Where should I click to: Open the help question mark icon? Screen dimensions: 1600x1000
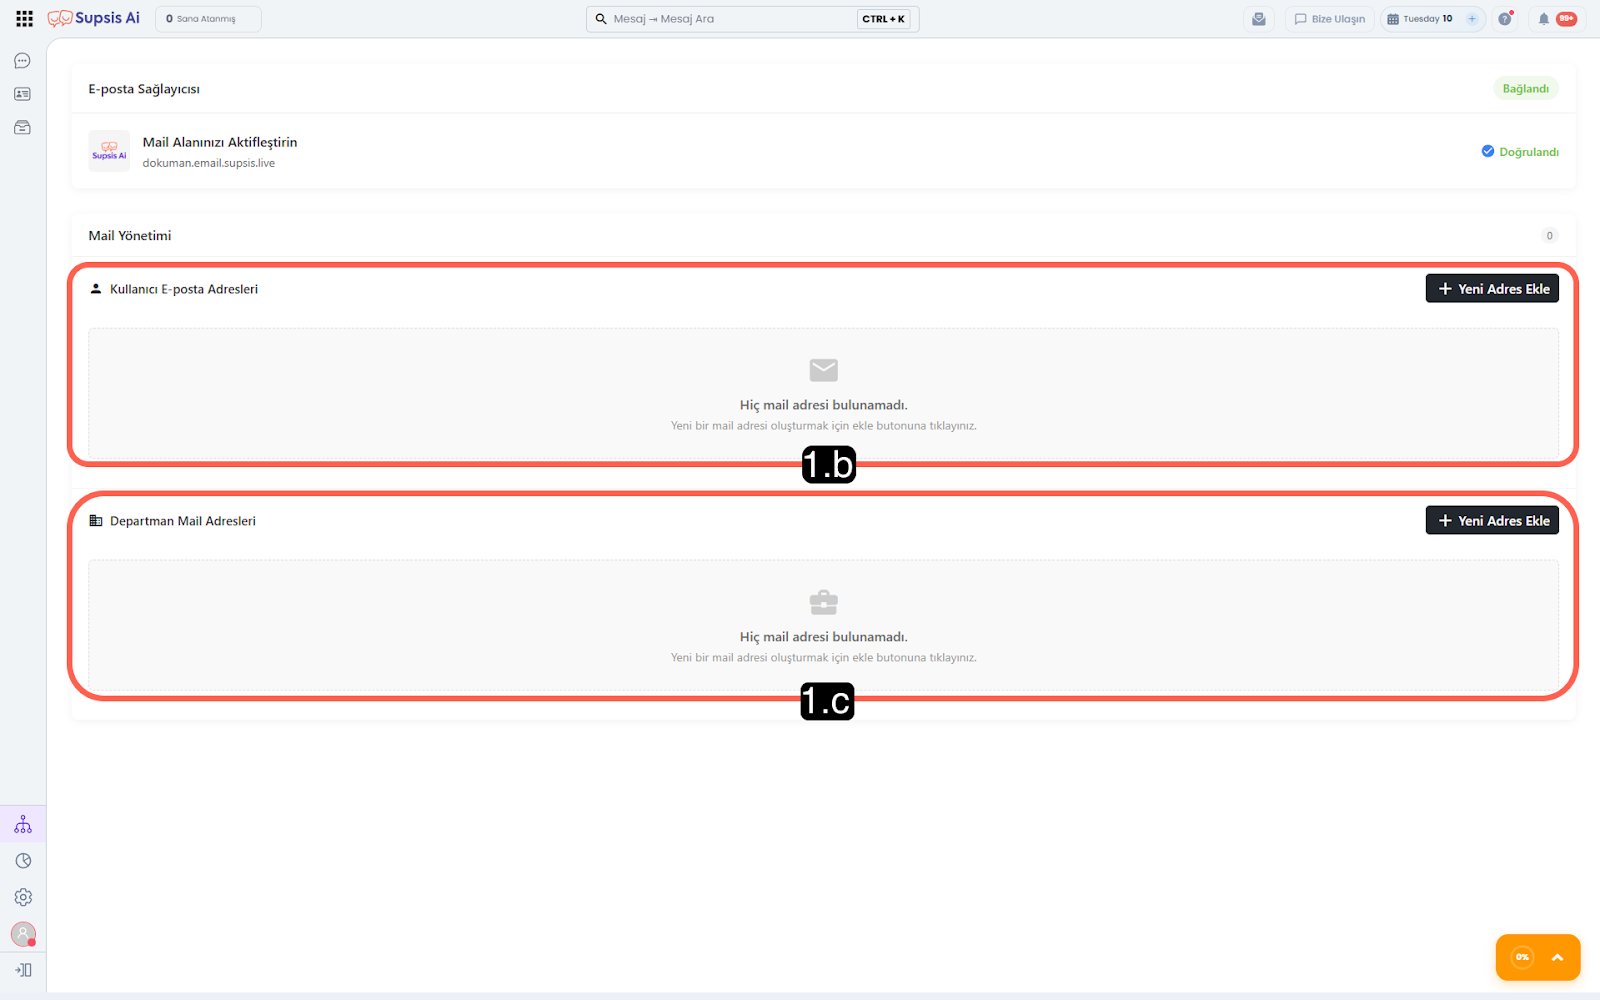pyautogui.click(x=1505, y=19)
